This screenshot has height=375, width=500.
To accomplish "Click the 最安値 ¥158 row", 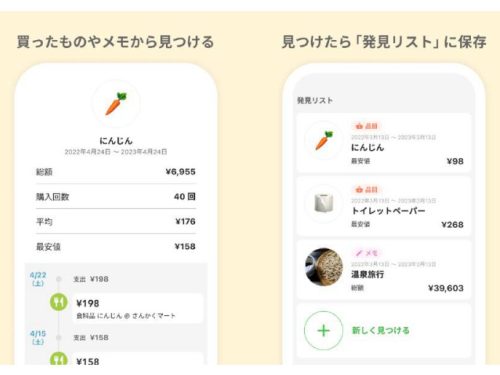I will coord(116,247).
